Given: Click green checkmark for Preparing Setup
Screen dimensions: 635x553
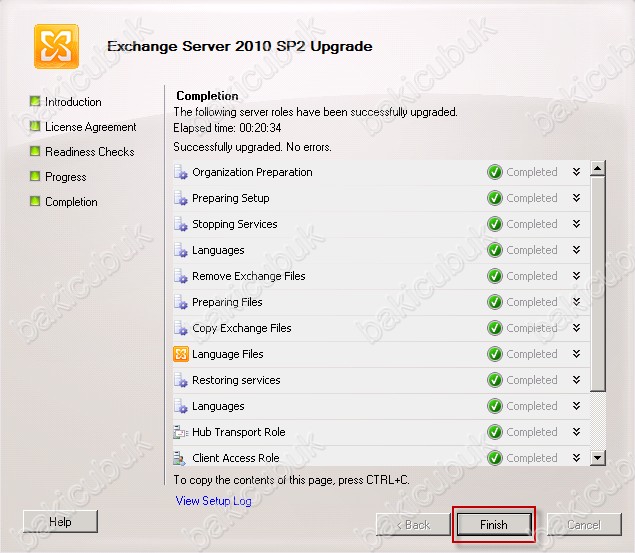Looking at the screenshot, I should point(494,198).
